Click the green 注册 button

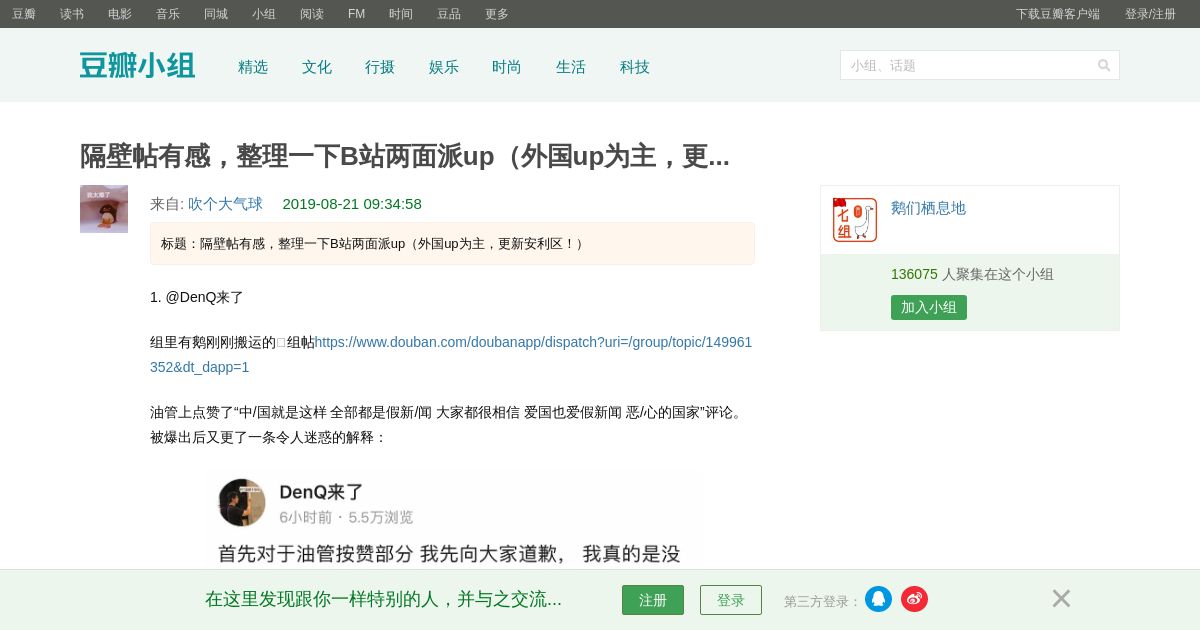[x=653, y=600]
